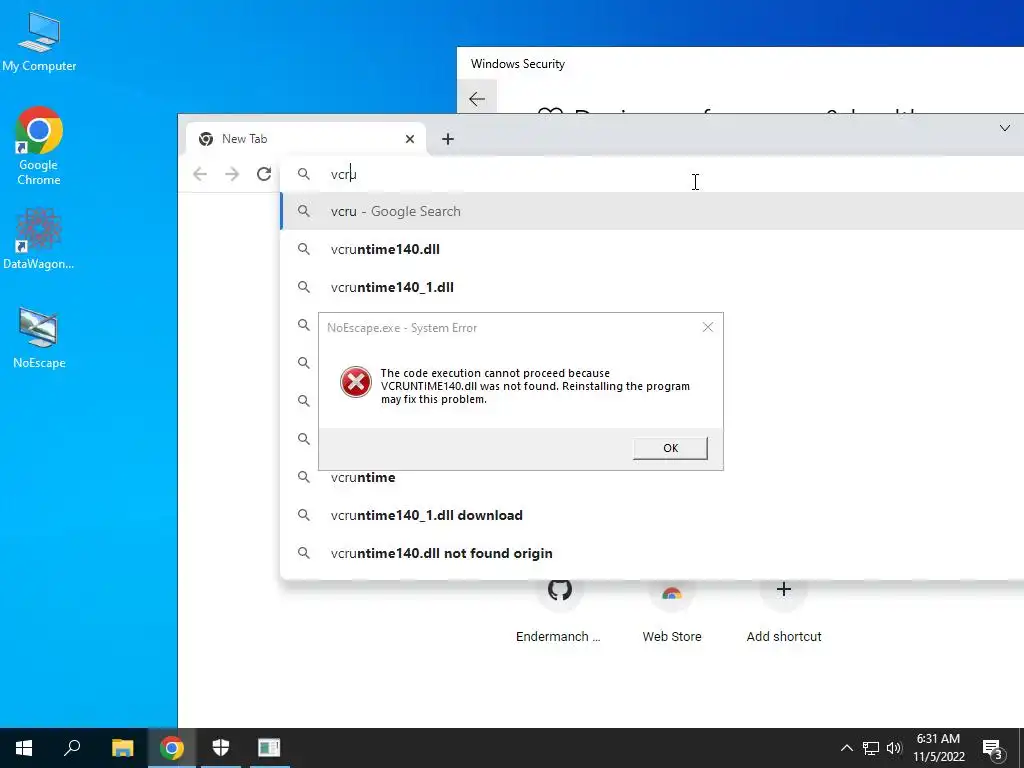Image resolution: width=1024 pixels, height=768 pixels.
Task: Open the Windows Start menu
Action: [x=24, y=748]
